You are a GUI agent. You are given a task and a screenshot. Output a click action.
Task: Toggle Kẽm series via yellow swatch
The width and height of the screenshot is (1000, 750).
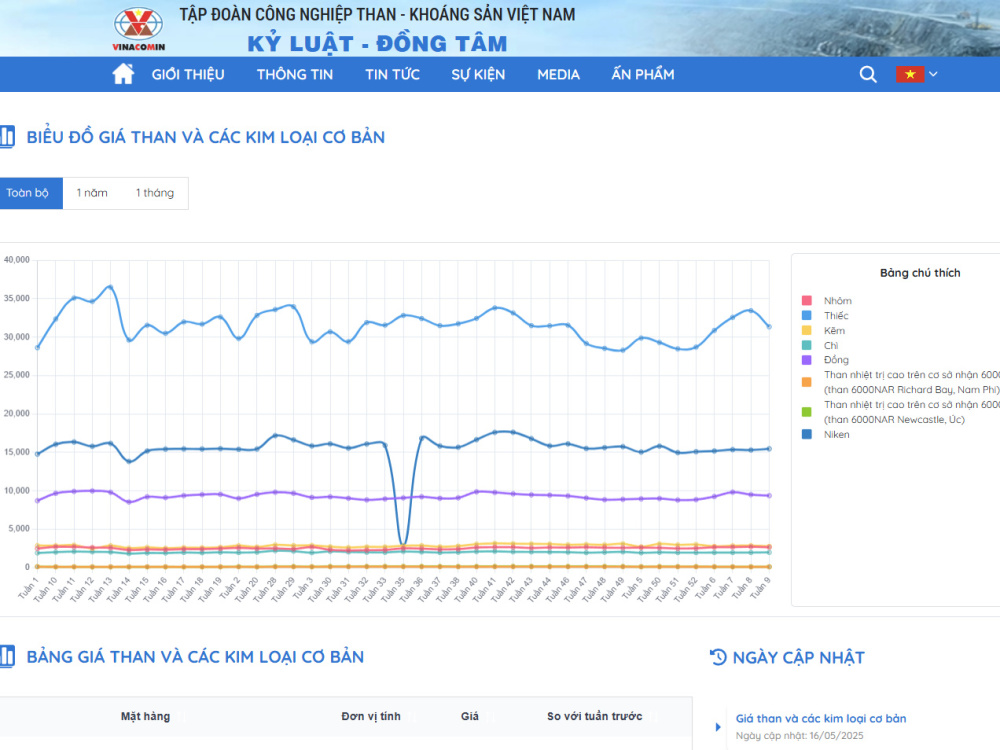tap(807, 330)
